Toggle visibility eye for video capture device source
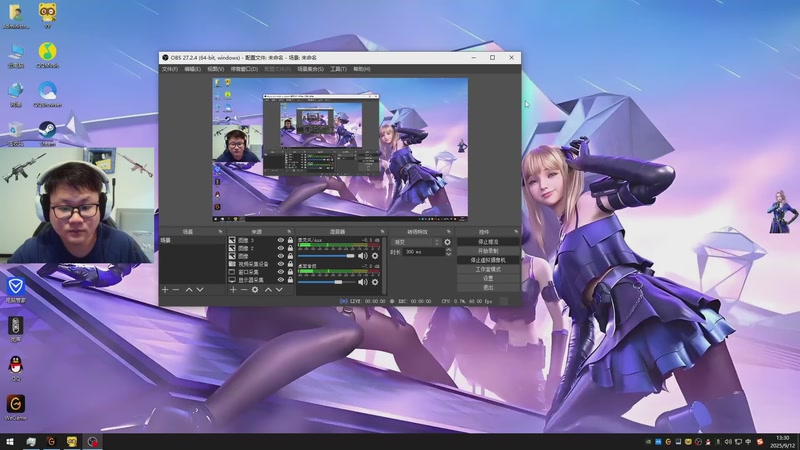The image size is (800, 450). click(x=281, y=264)
